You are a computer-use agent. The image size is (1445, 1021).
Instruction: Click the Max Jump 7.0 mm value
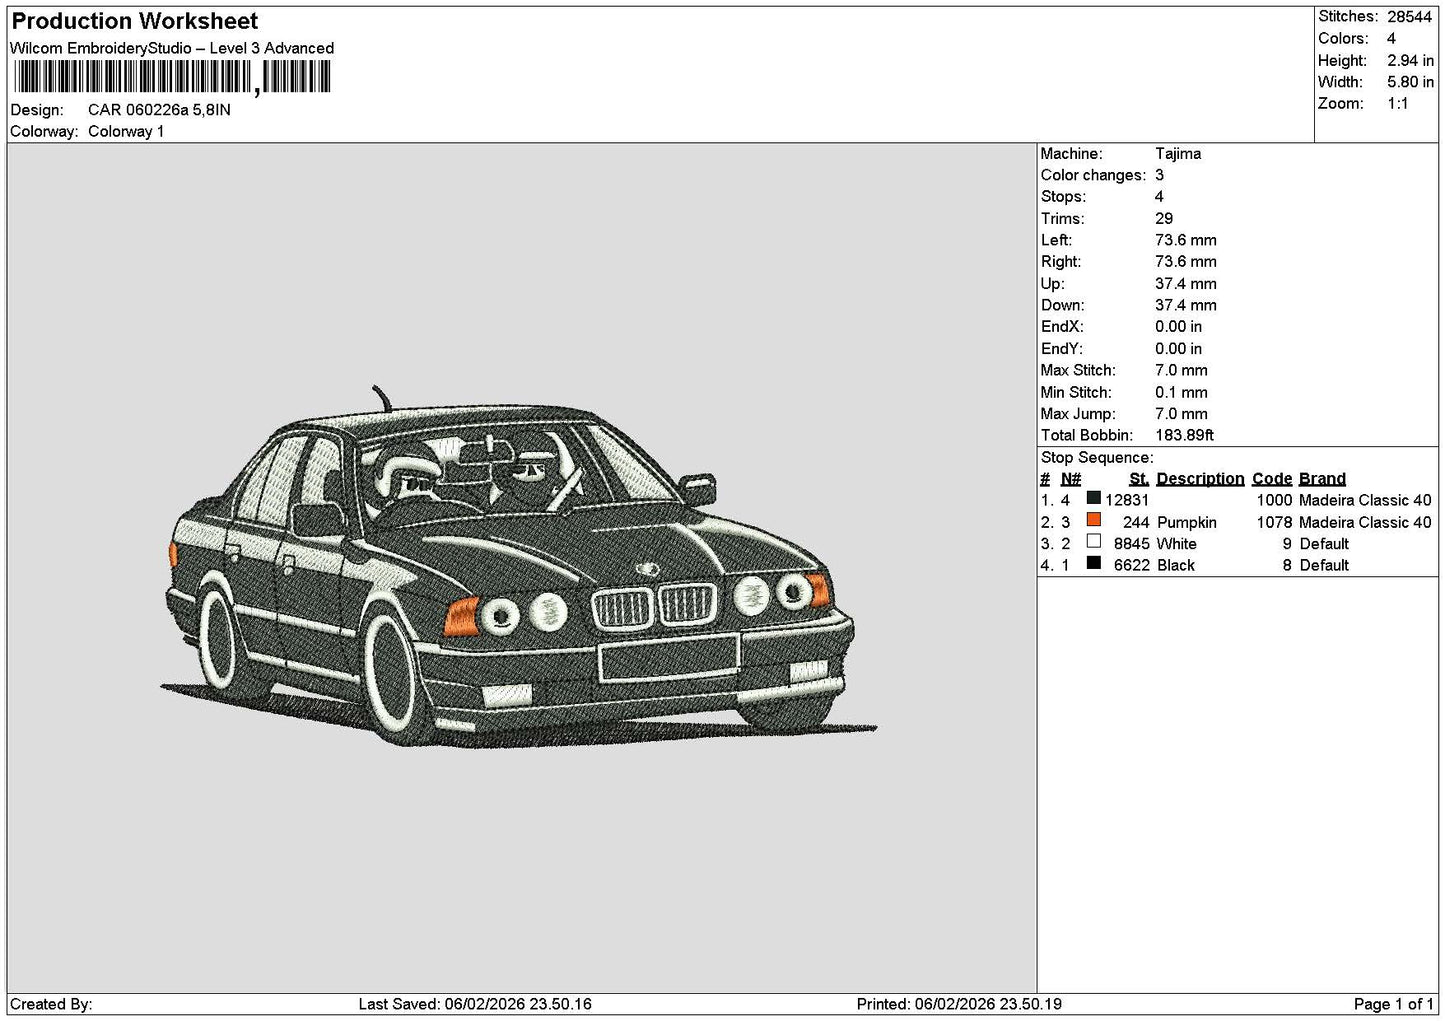pos(1181,414)
